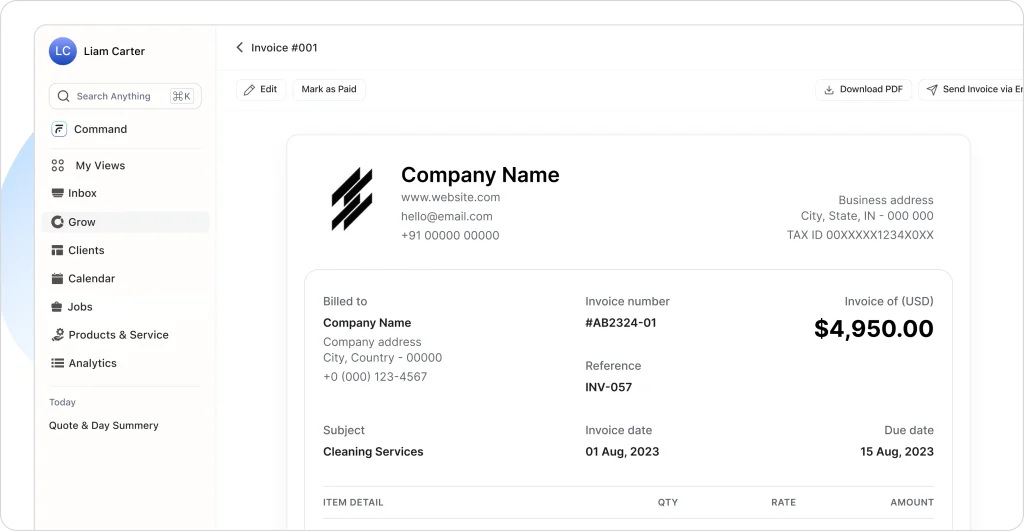Image resolution: width=1024 pixels, height=531 pixels.
Task: Focus the Search Anything field
Action: (125, 96)
